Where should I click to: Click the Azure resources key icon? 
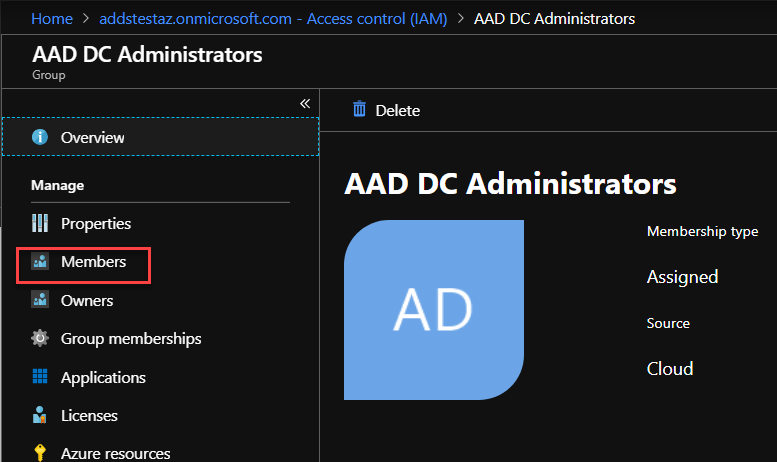point(40,453)
